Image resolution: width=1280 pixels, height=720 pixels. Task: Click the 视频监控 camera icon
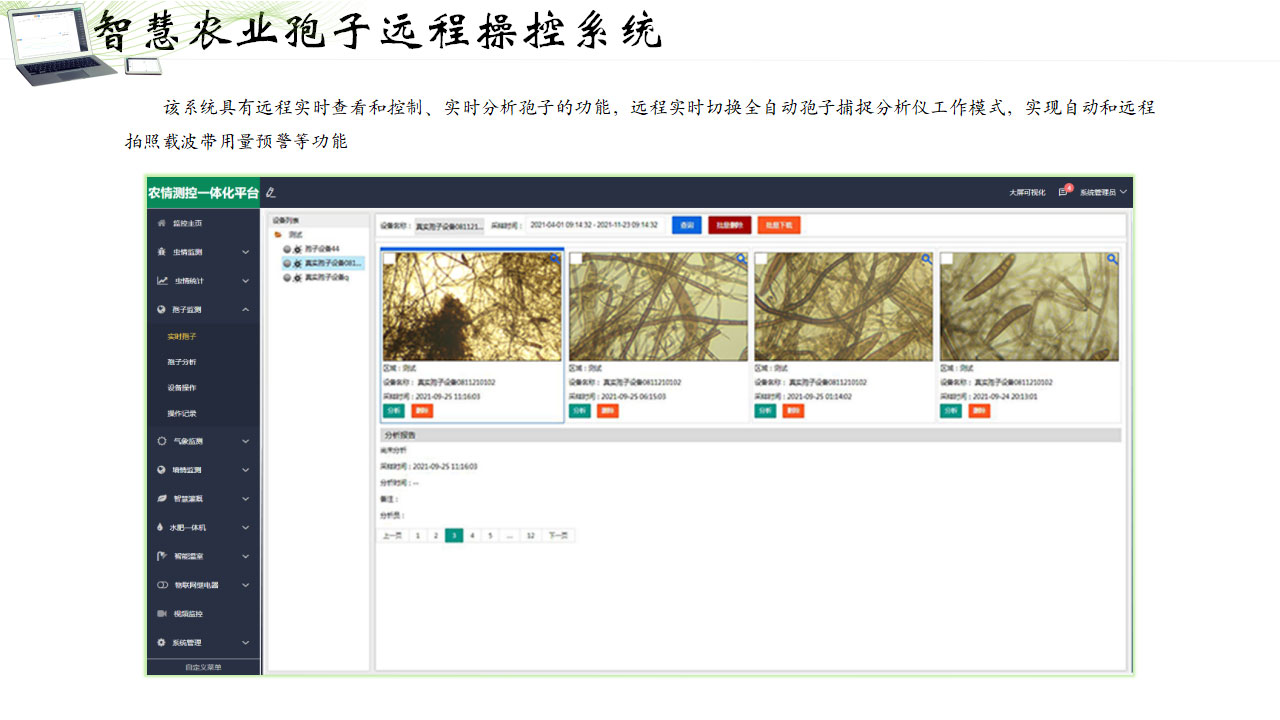[162, 613]
